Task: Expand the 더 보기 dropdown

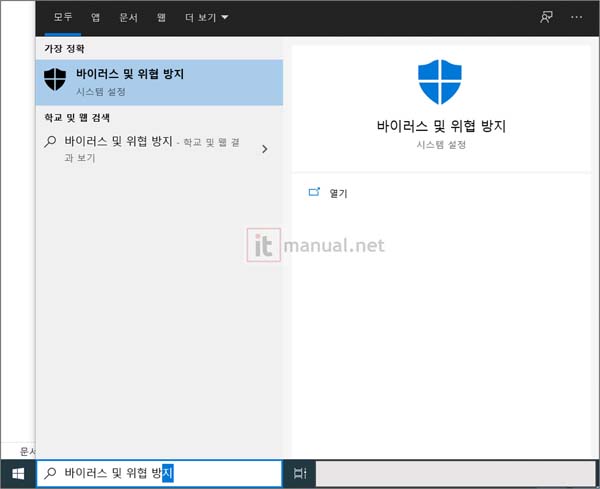Action: [207, 18]
